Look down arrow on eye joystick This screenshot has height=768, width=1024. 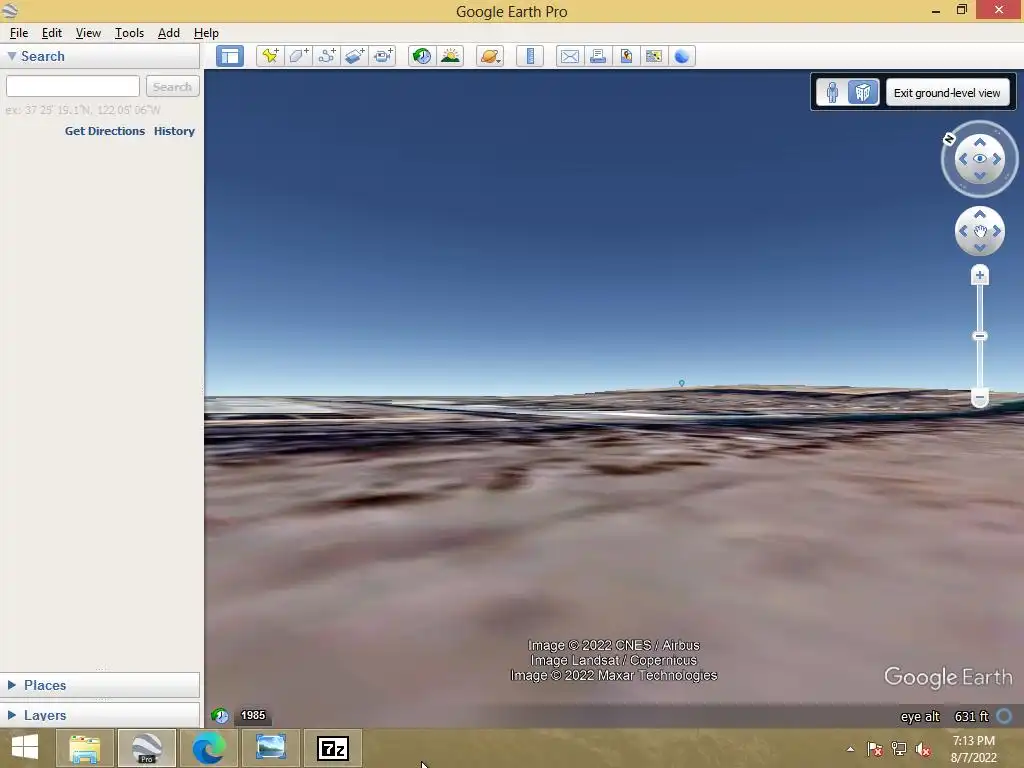980,176
